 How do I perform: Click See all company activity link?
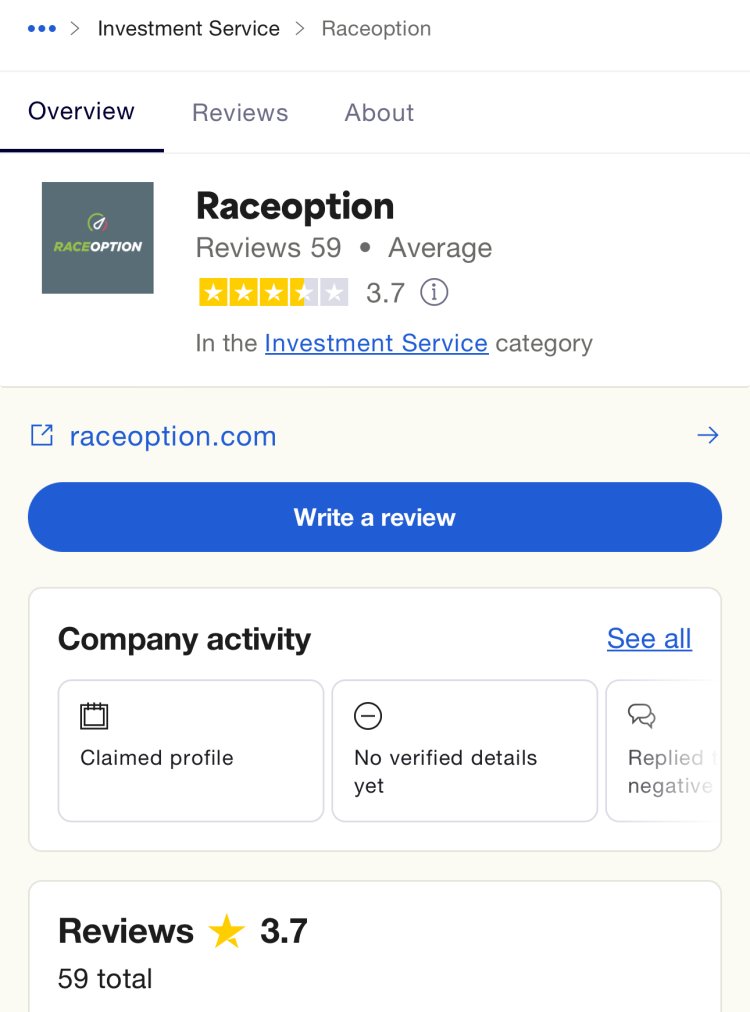click(x=649, y=639)
